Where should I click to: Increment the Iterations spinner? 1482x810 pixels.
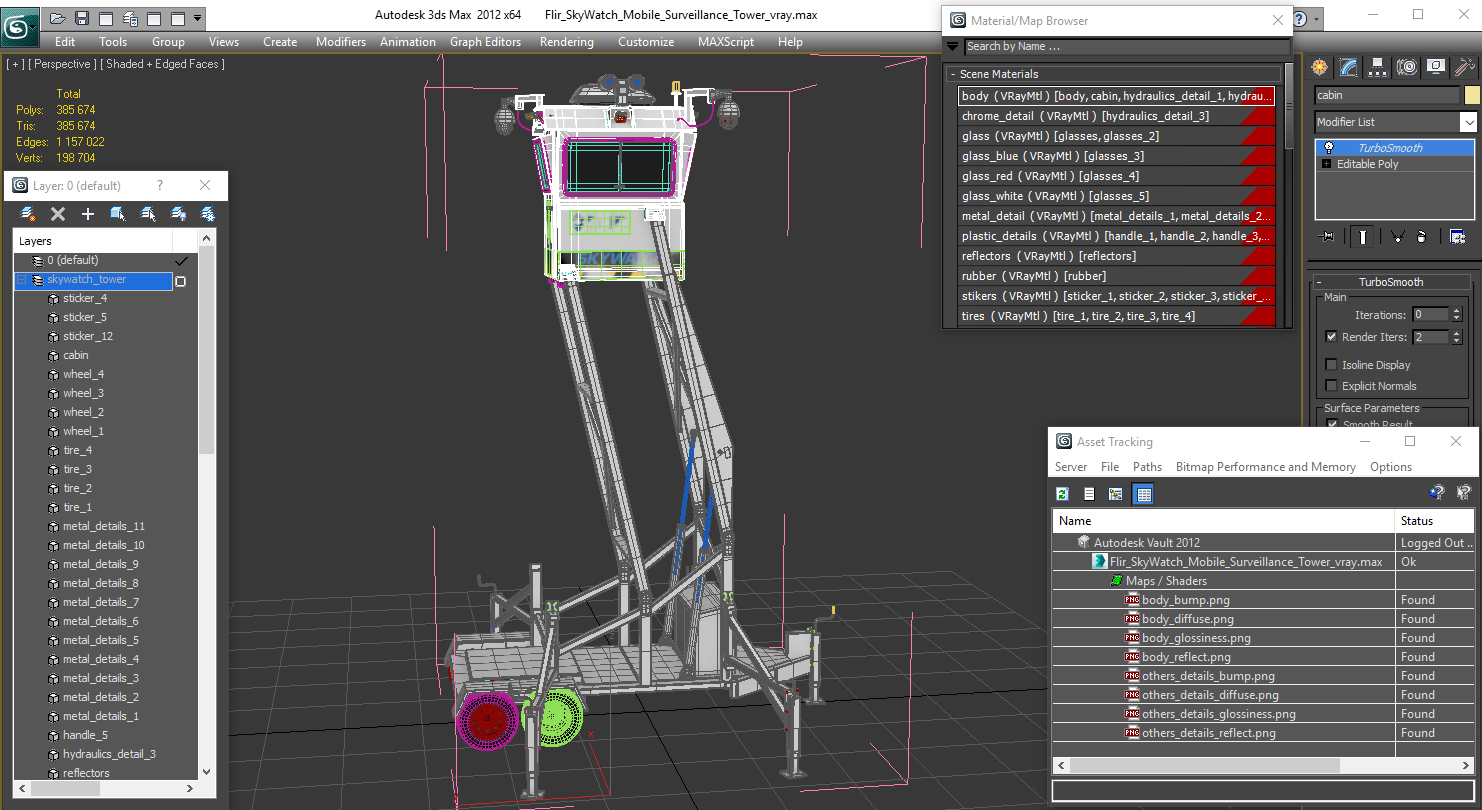[1456, 311]
